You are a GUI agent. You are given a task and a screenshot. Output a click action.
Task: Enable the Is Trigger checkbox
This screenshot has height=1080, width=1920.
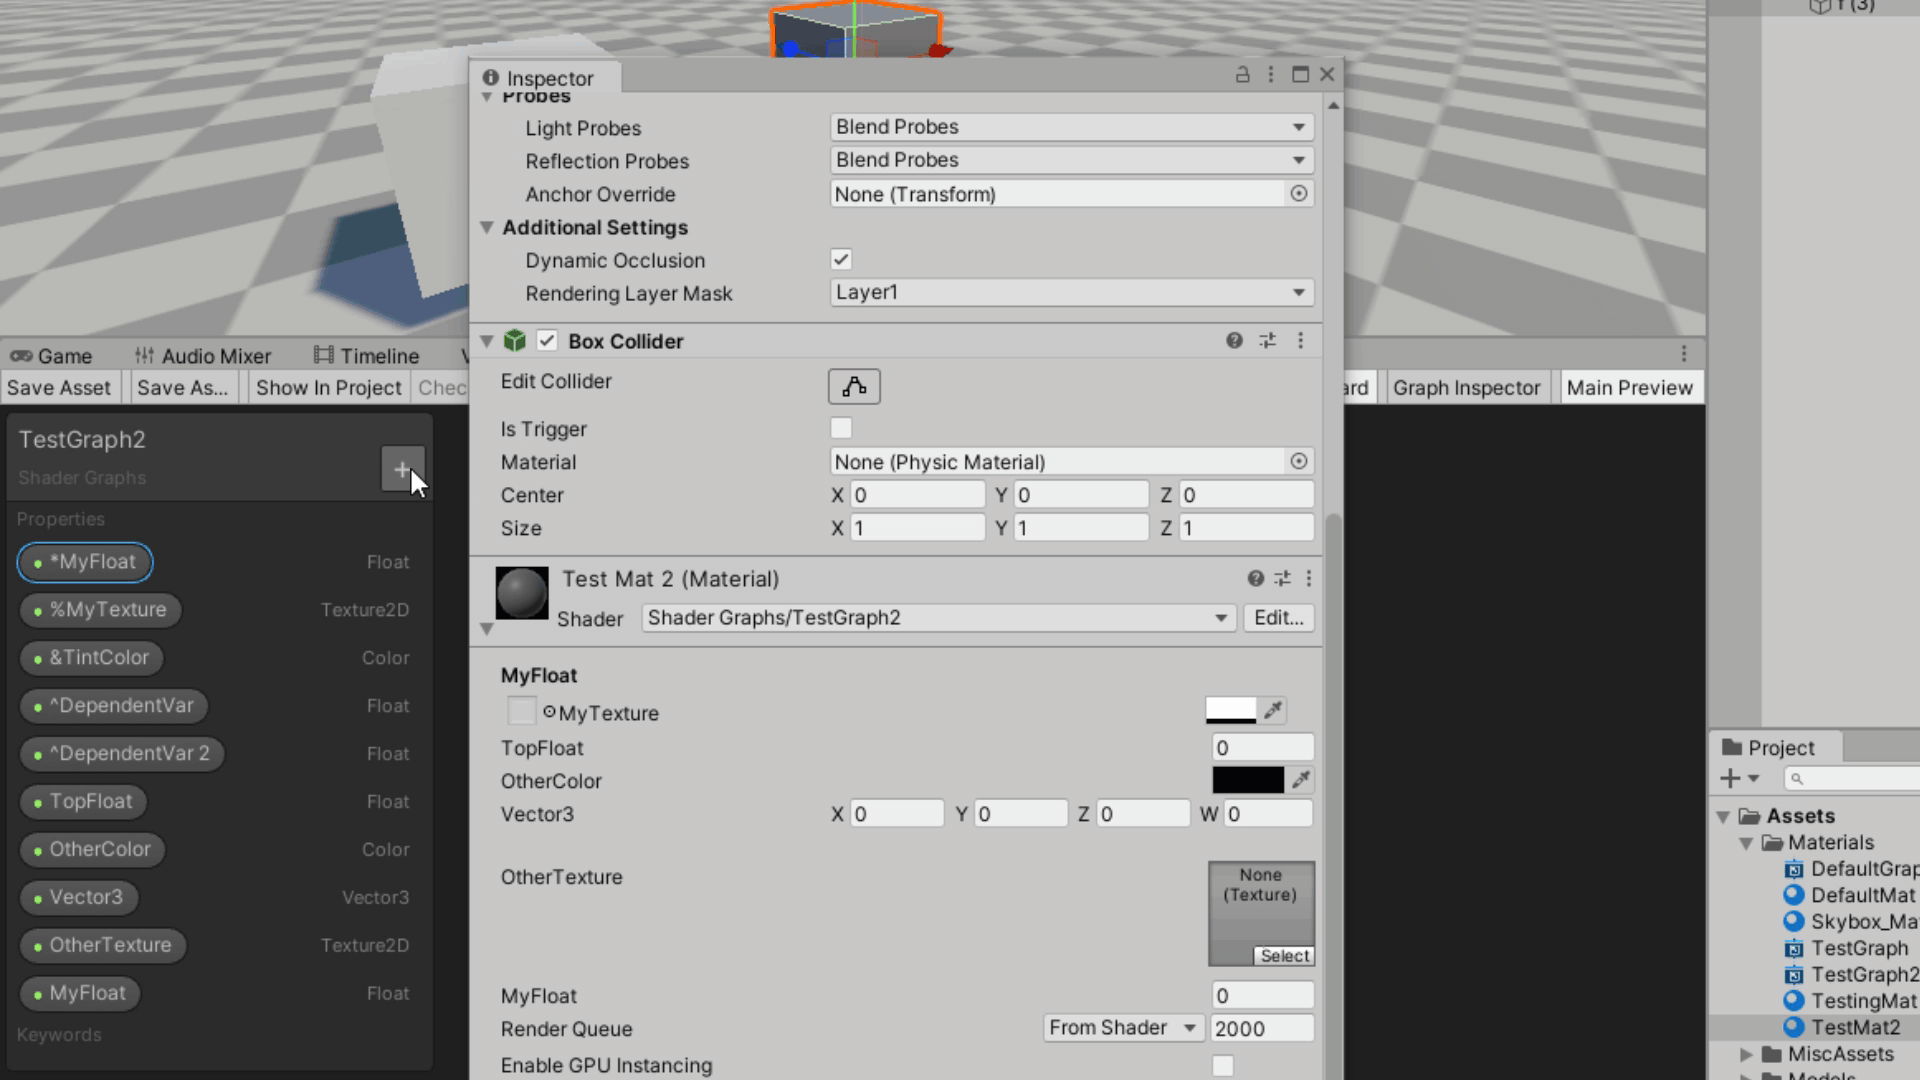841,429
